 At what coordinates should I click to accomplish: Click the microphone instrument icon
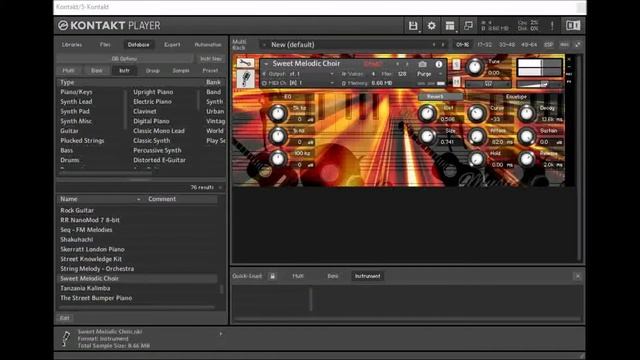click(245, 78)
